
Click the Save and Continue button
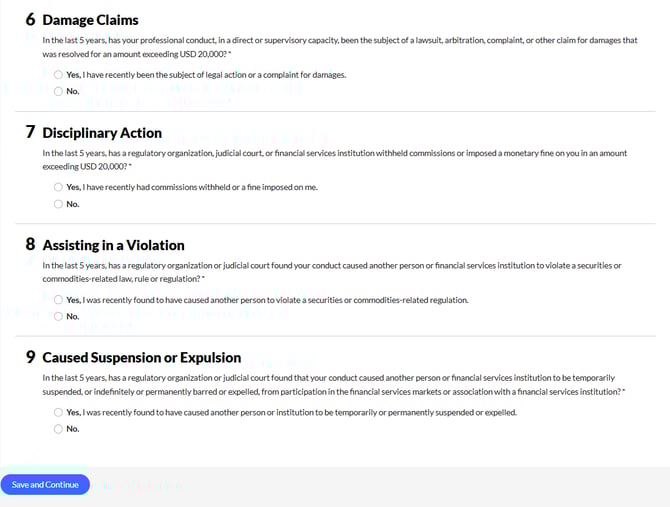(45, 485)
